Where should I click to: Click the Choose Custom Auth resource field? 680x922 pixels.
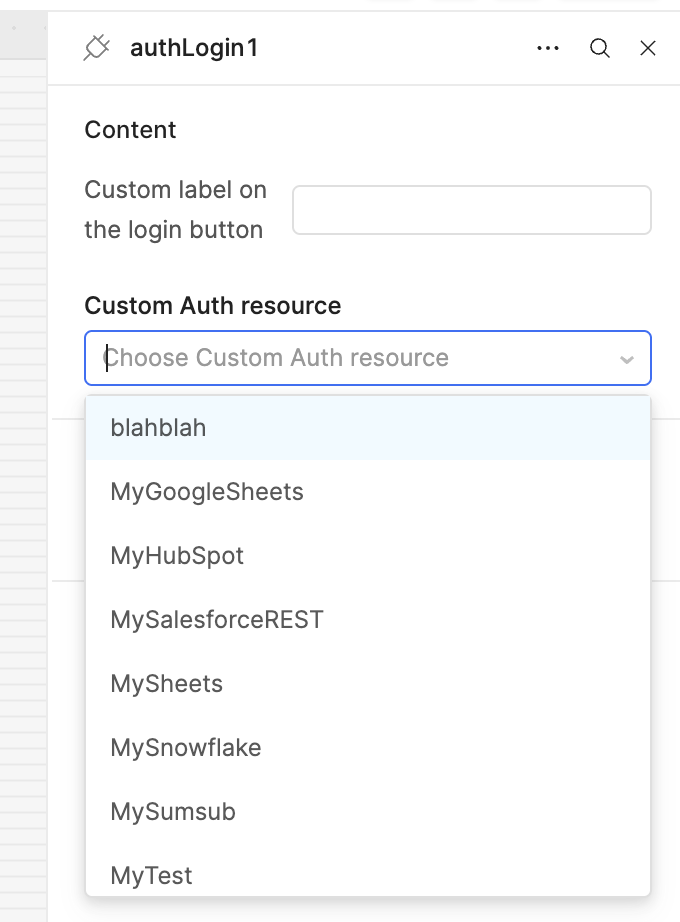point(350,358)
